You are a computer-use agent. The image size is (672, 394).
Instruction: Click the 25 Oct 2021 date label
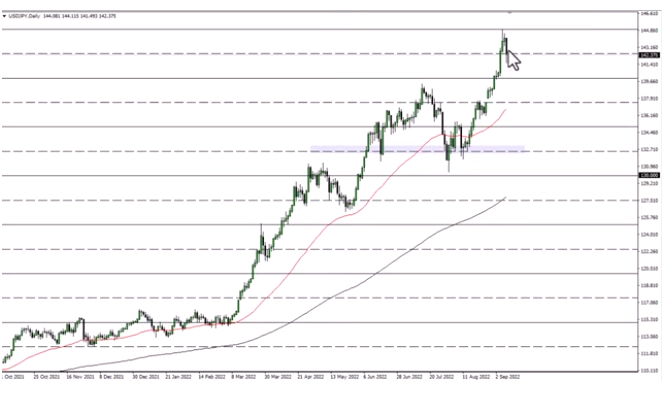coord(47,377)
